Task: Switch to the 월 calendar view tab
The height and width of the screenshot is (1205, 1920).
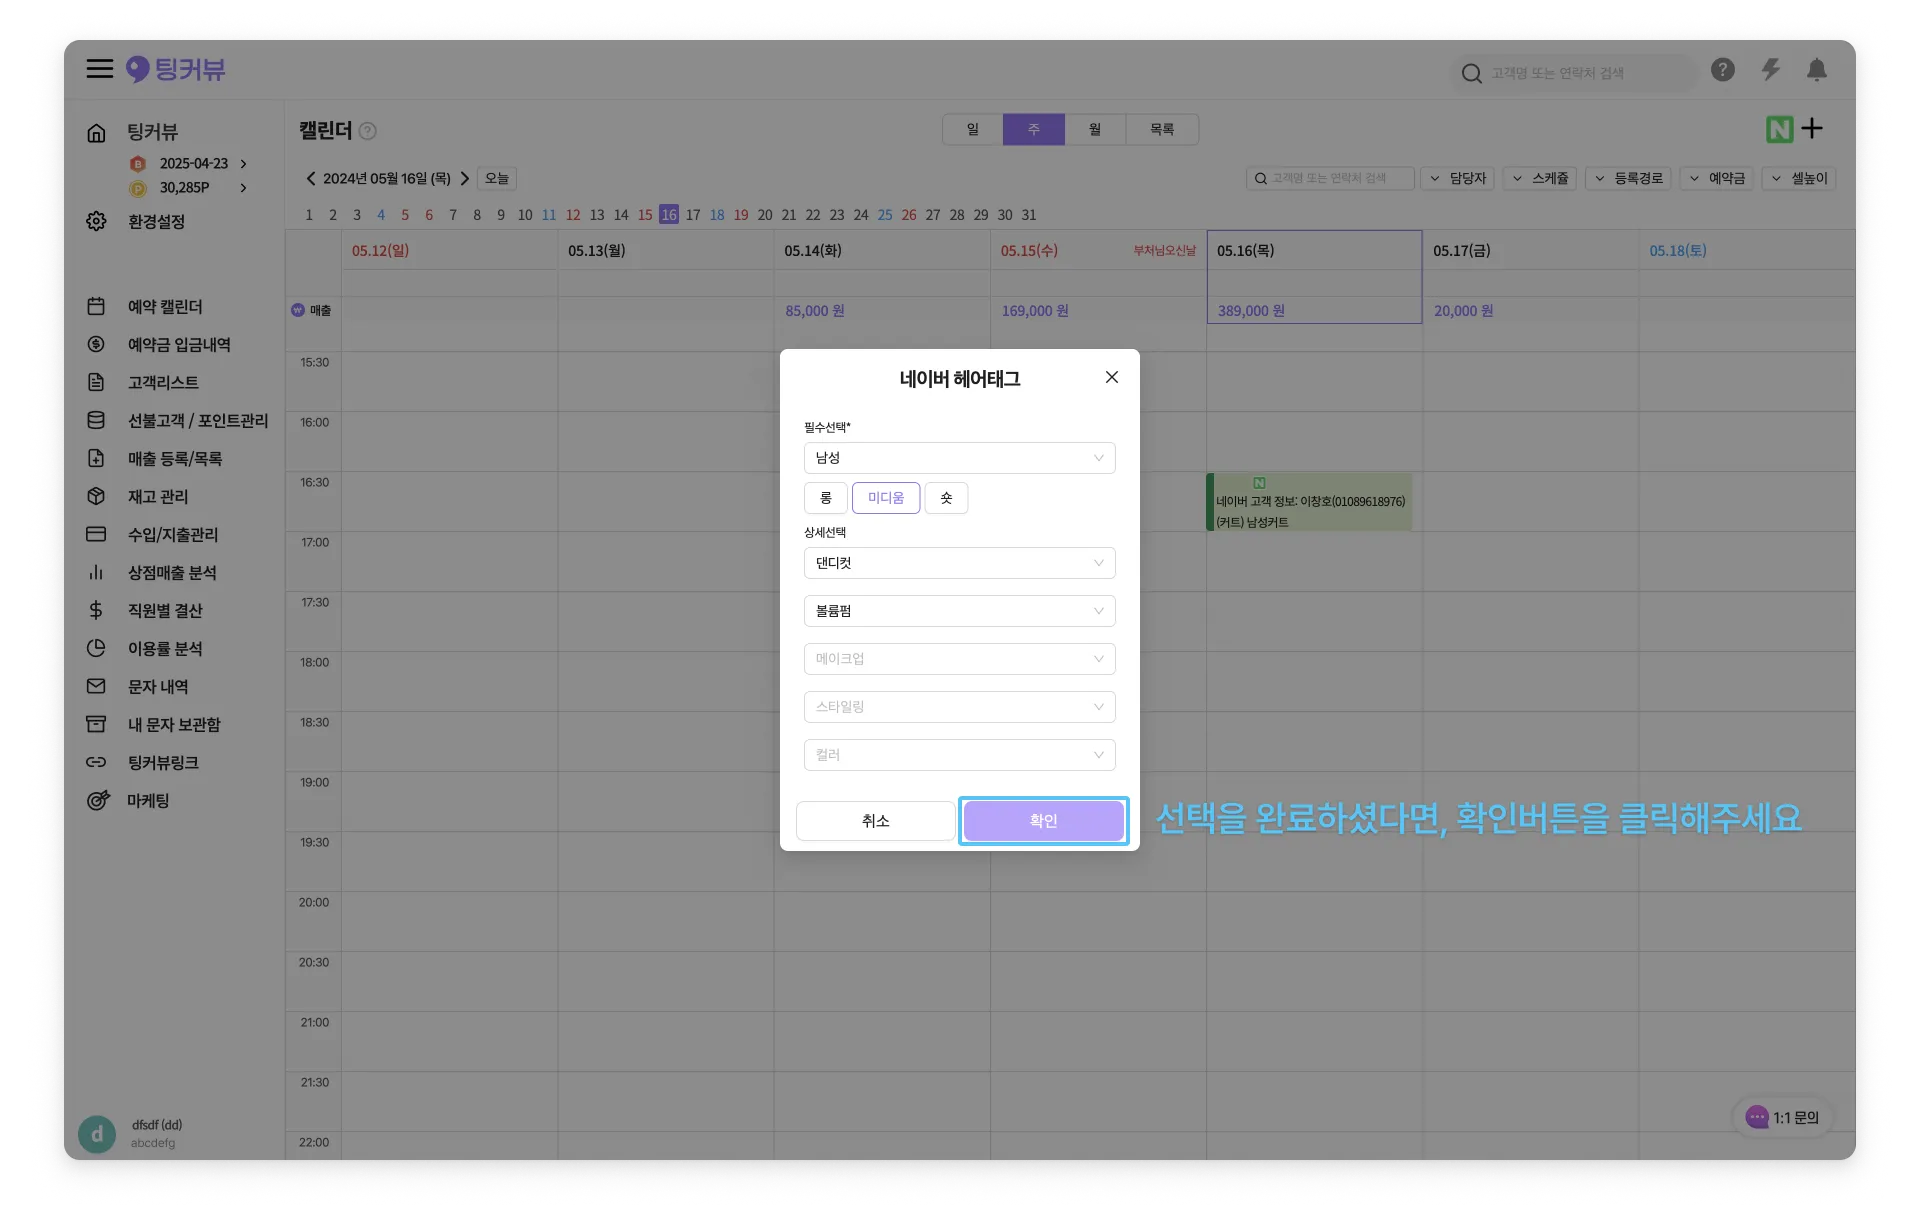Action: (x=1095, y=130)
